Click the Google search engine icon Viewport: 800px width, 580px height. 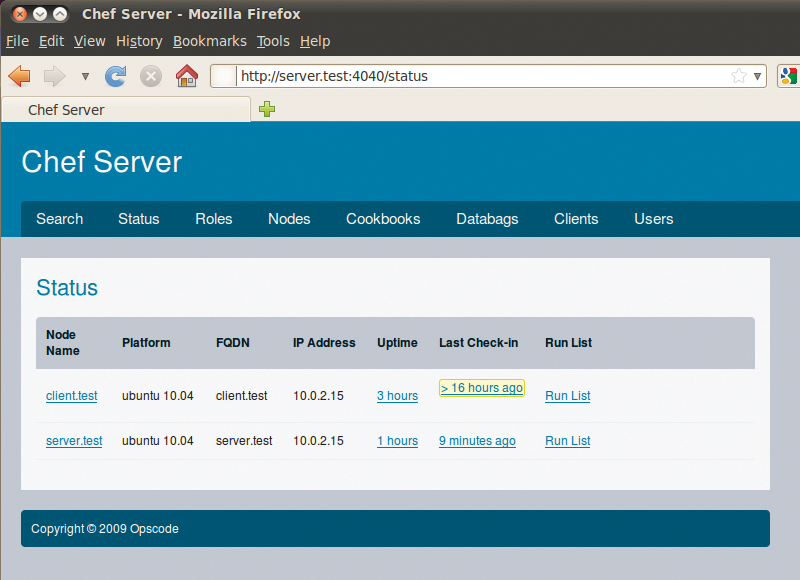tap(788, 76)
